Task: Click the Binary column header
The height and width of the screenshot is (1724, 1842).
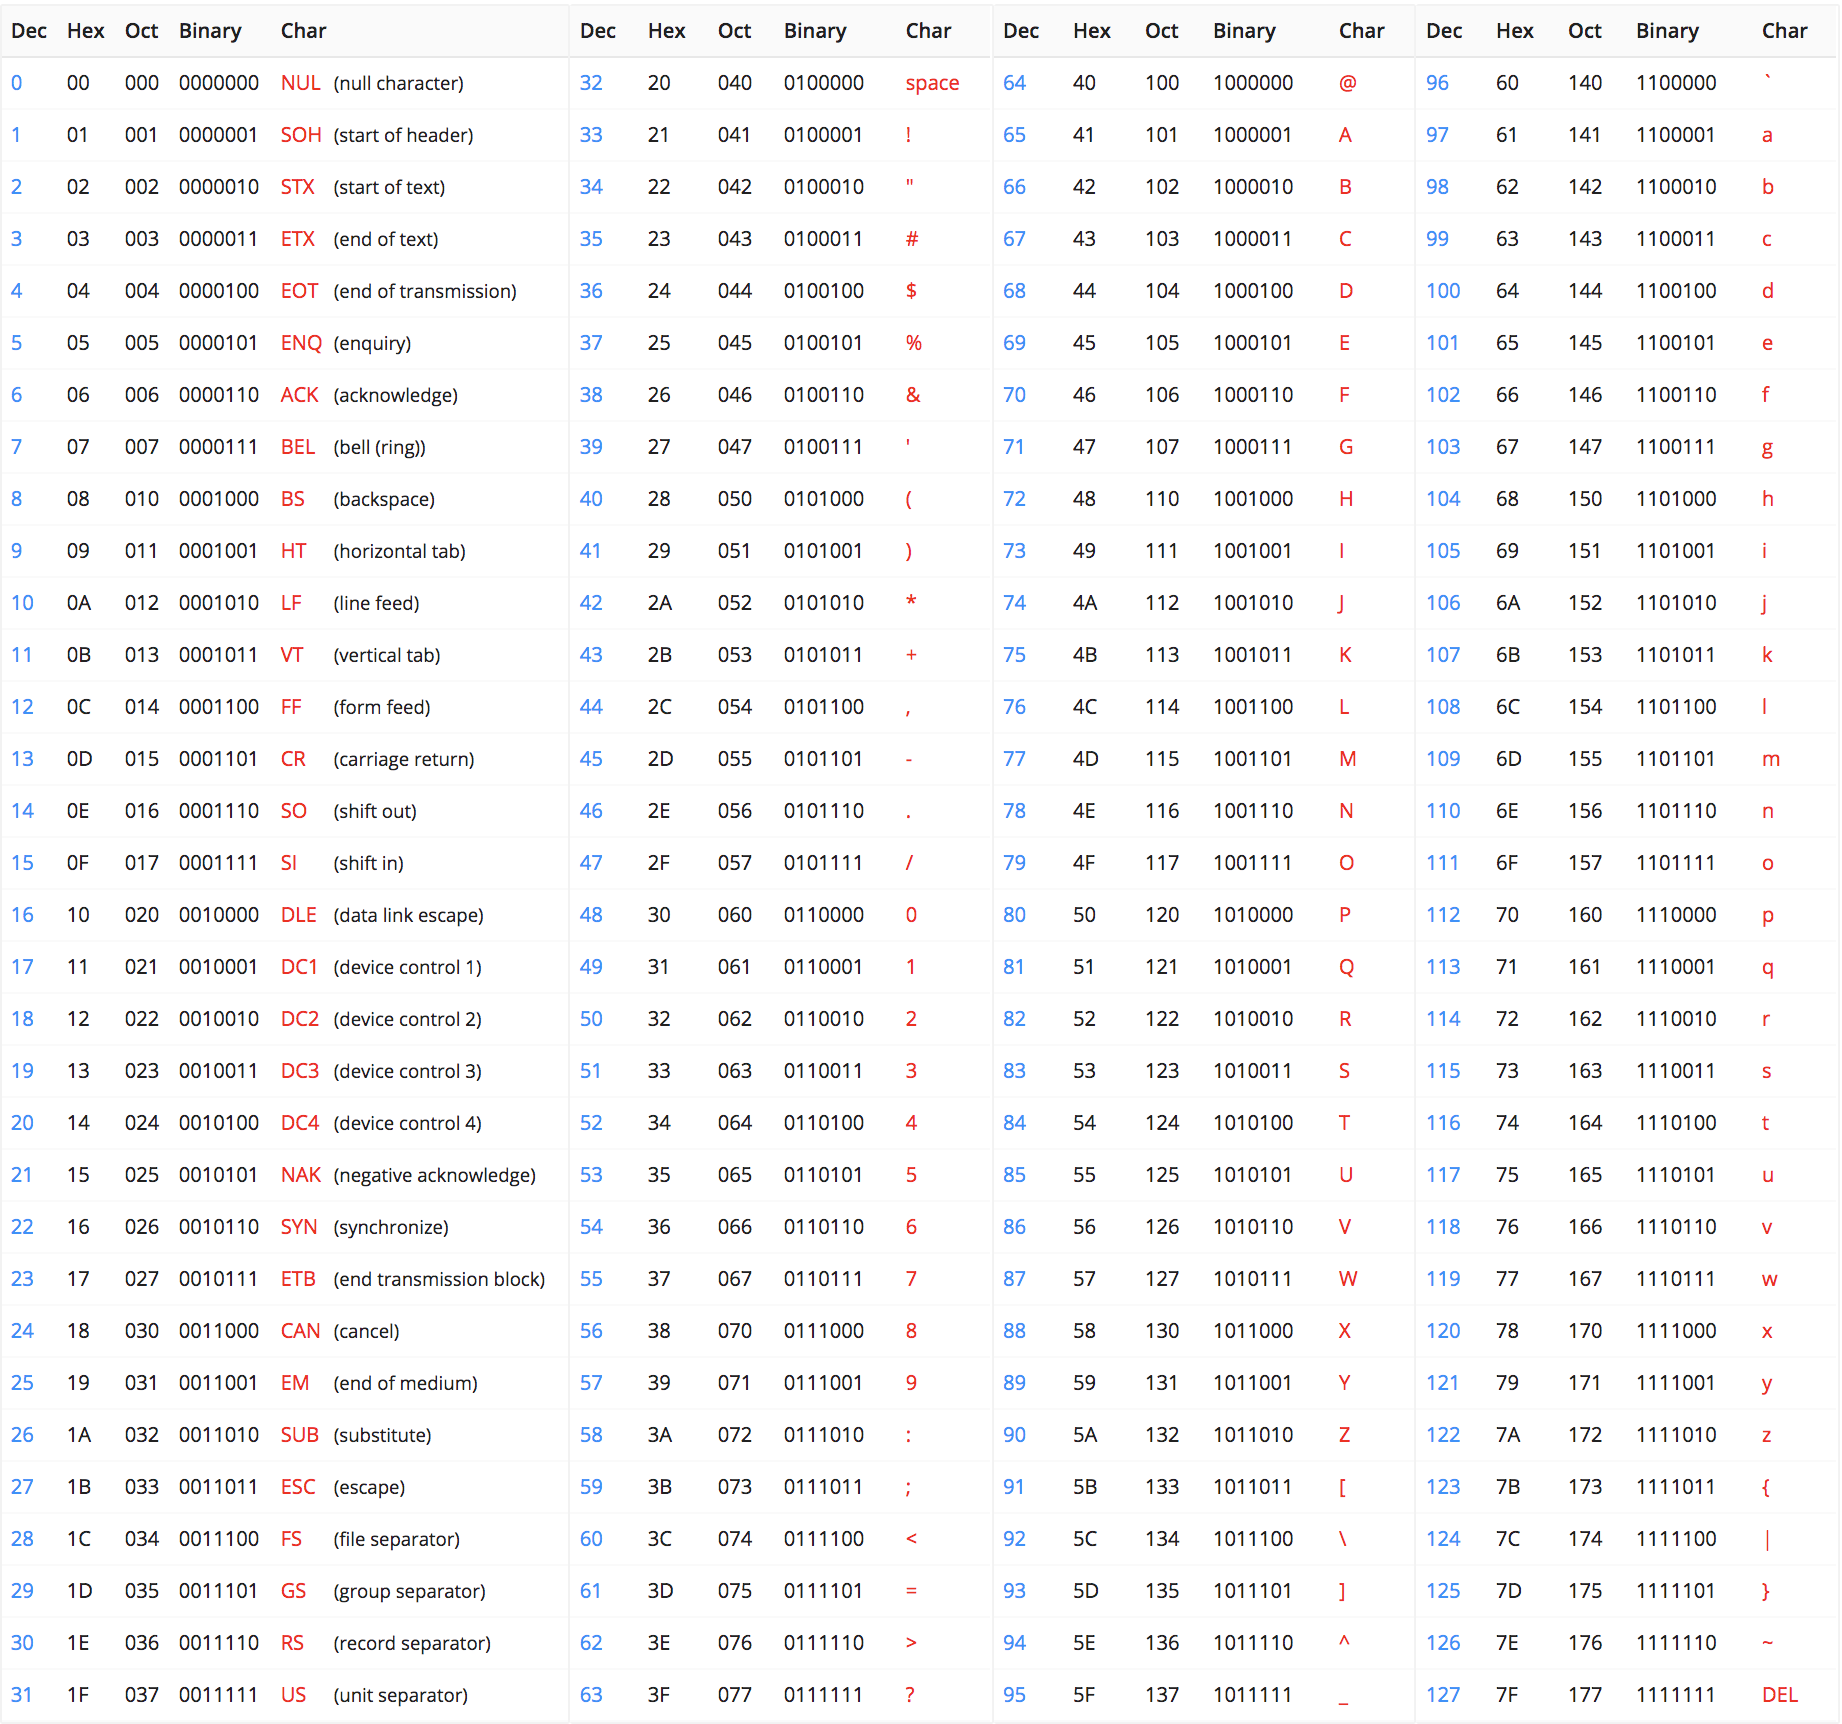Action: click(210, 31)
